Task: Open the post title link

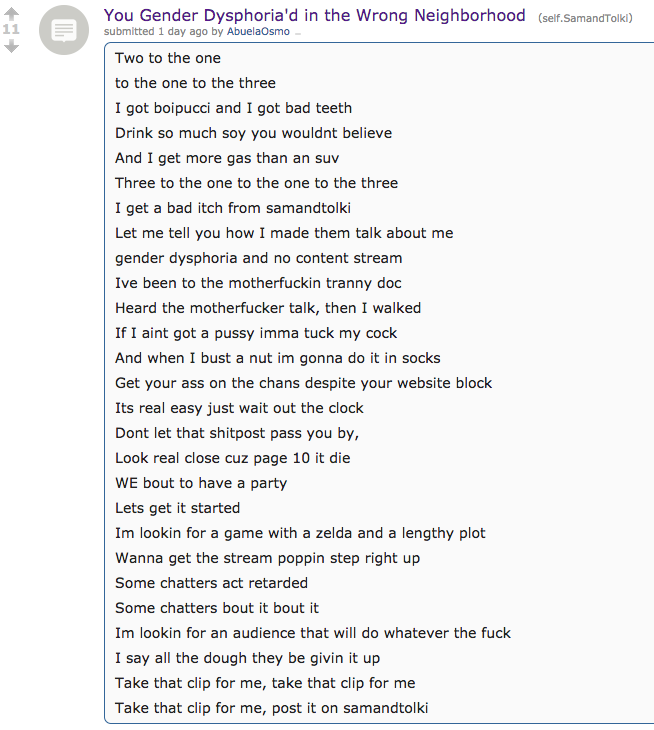Action: point(314,15)
